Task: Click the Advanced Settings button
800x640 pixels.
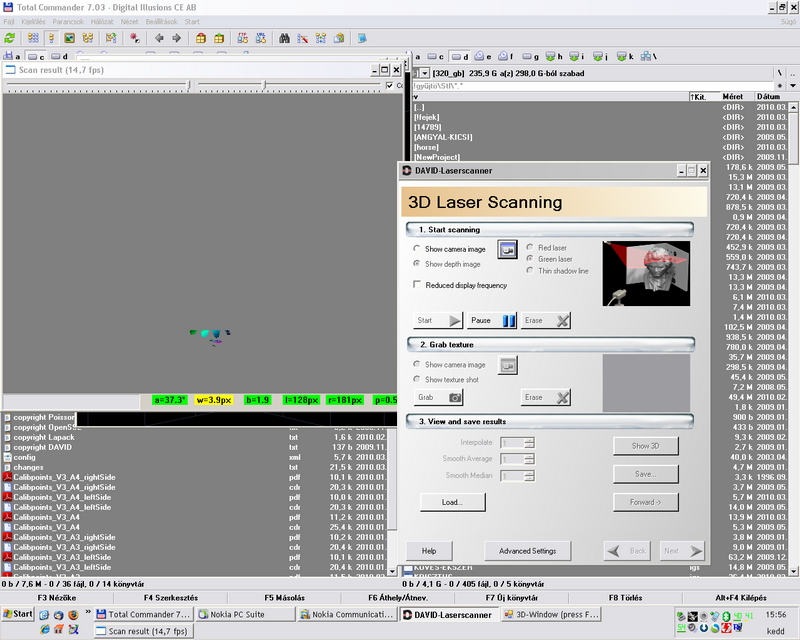Action: pos(527,551)
